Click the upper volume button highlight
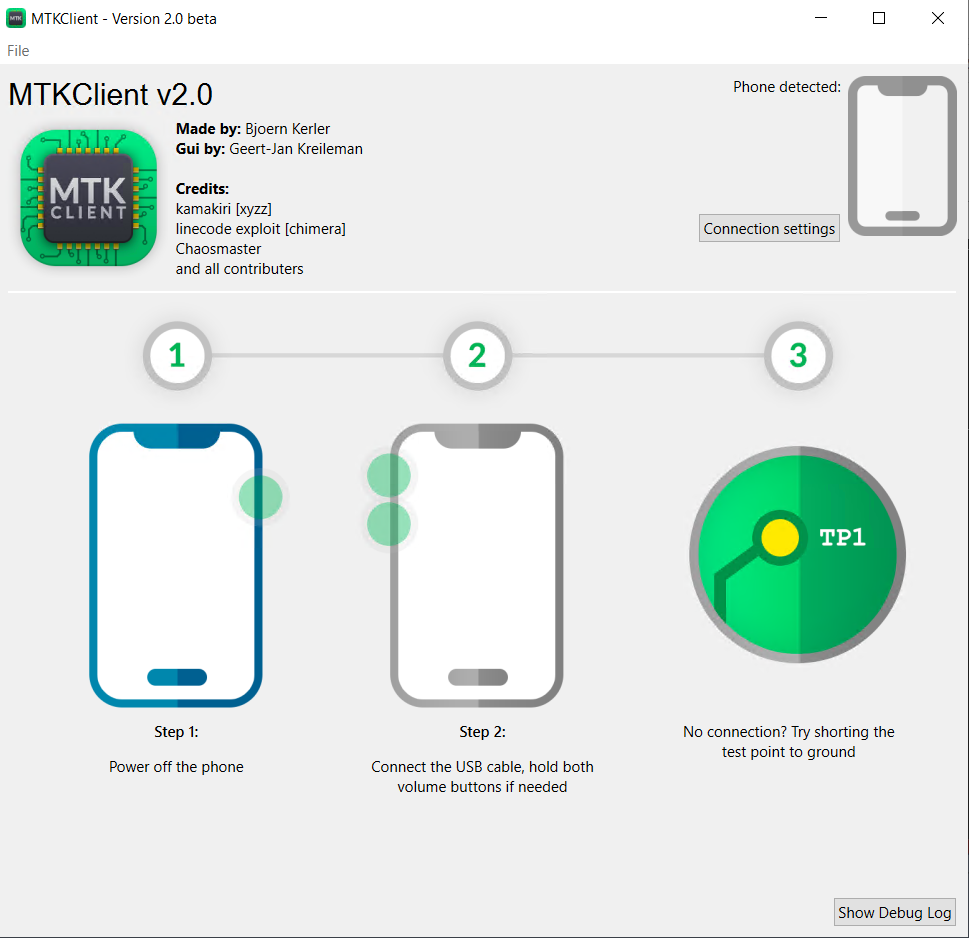This screenshot has width=969, height=938. 389,475
